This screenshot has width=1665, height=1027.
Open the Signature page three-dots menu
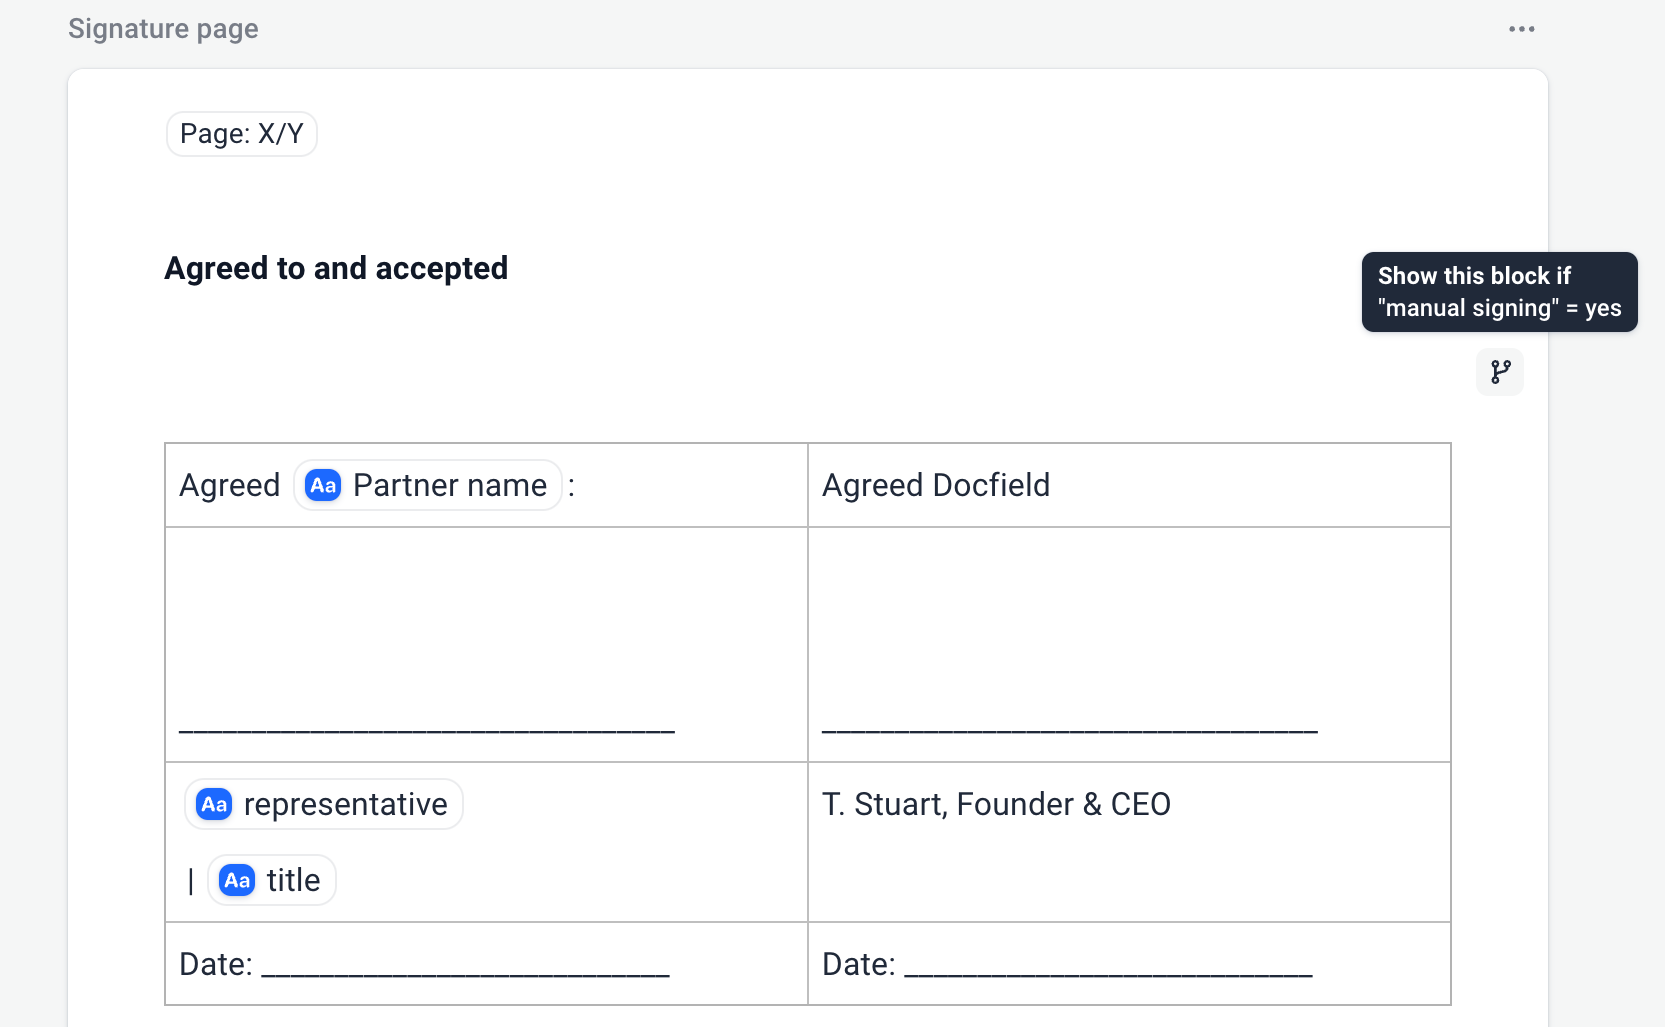coord(1521,29)
